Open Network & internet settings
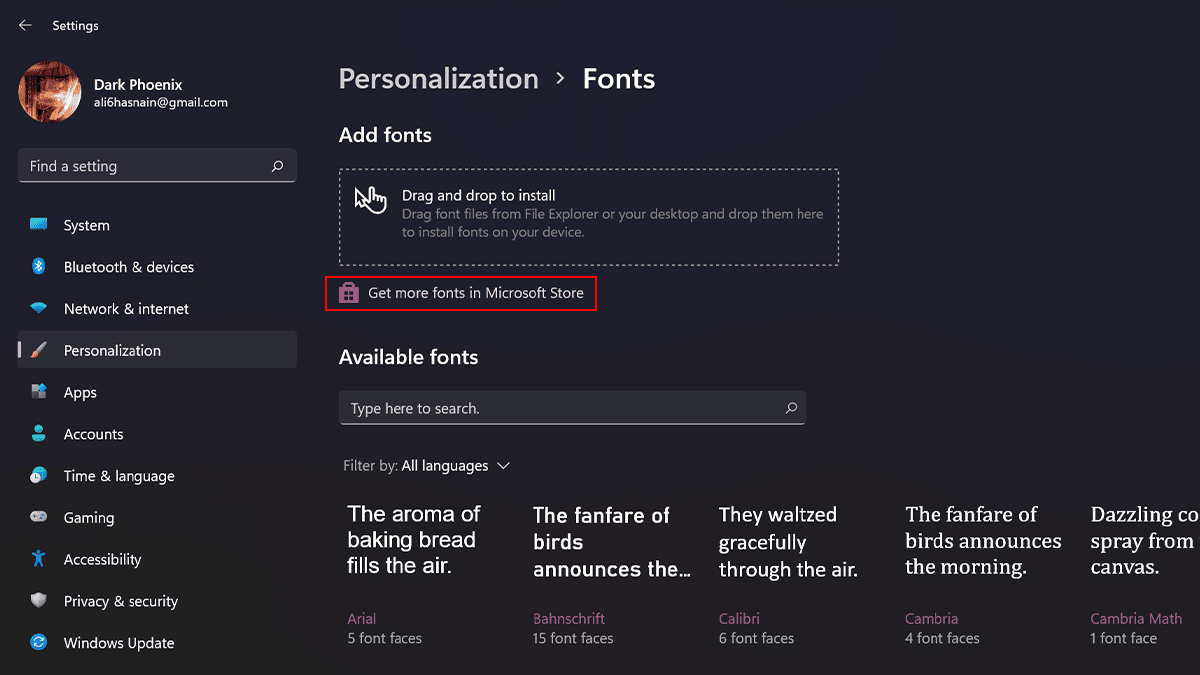Image resolution: width=1200 pixels, height=675 pixels. tap(127, 308)
